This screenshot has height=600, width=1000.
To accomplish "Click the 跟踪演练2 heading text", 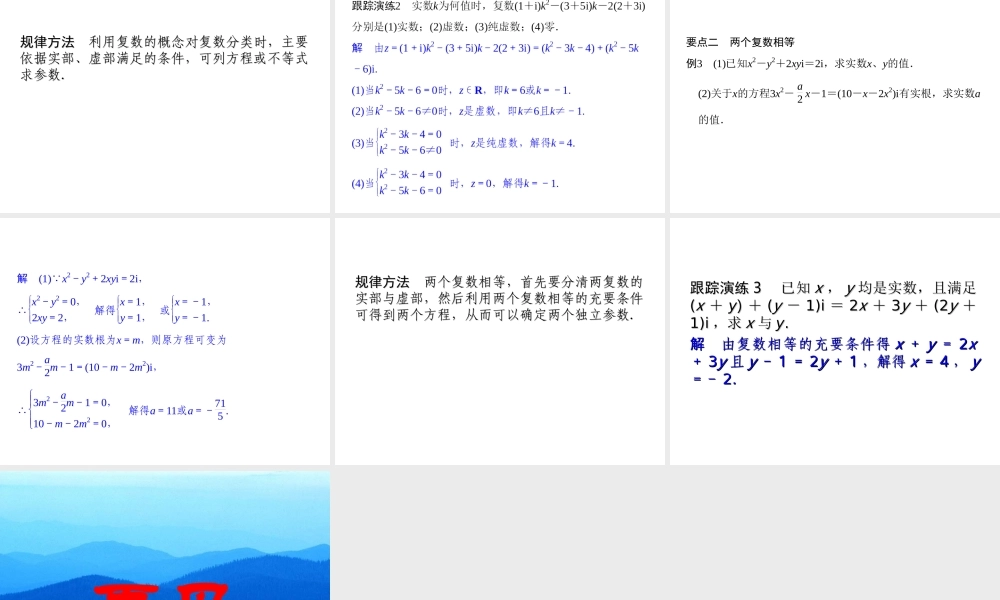I will (x=374, y=8).
